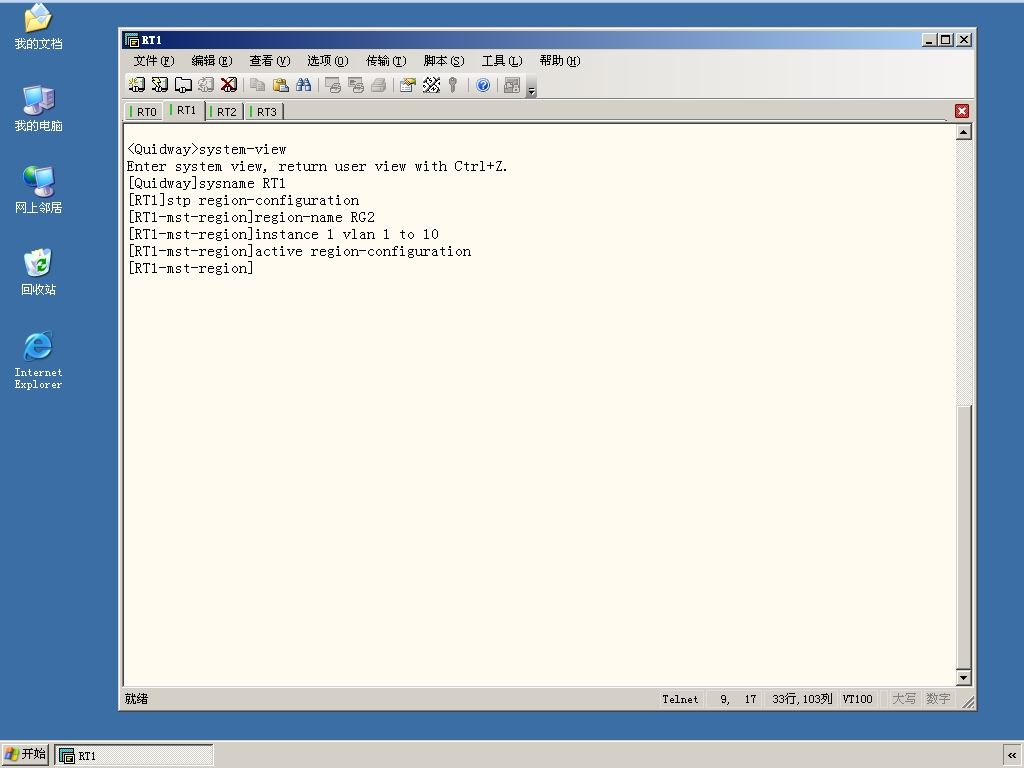Click the vertical scrollbar thumb
Image resolution: width=1024 pixels, height=768 pixels.
pos(963,537)
